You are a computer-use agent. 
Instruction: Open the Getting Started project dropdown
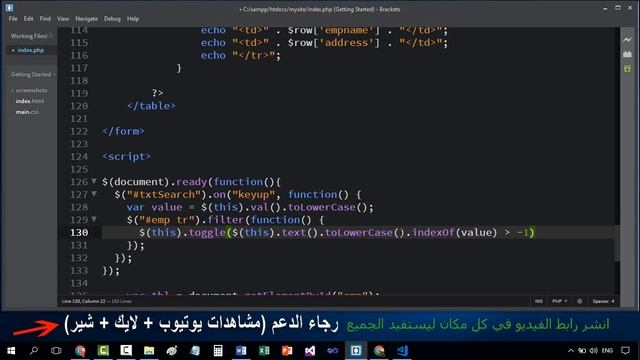click(x=33, y=74)
